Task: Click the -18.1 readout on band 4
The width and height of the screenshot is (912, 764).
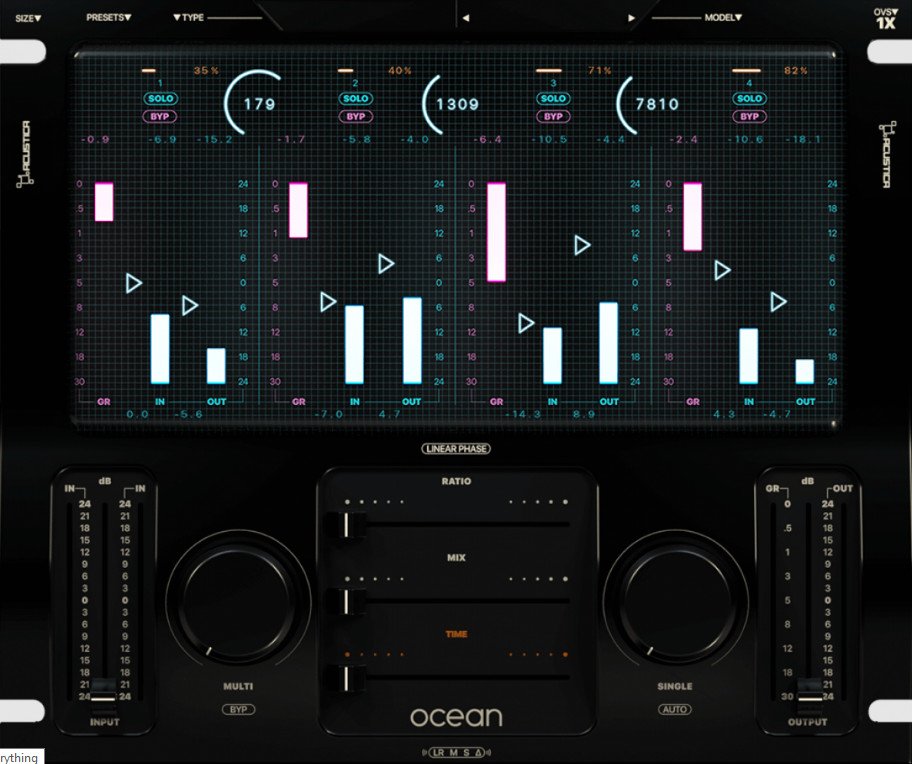Action: [x=803, y=140]
